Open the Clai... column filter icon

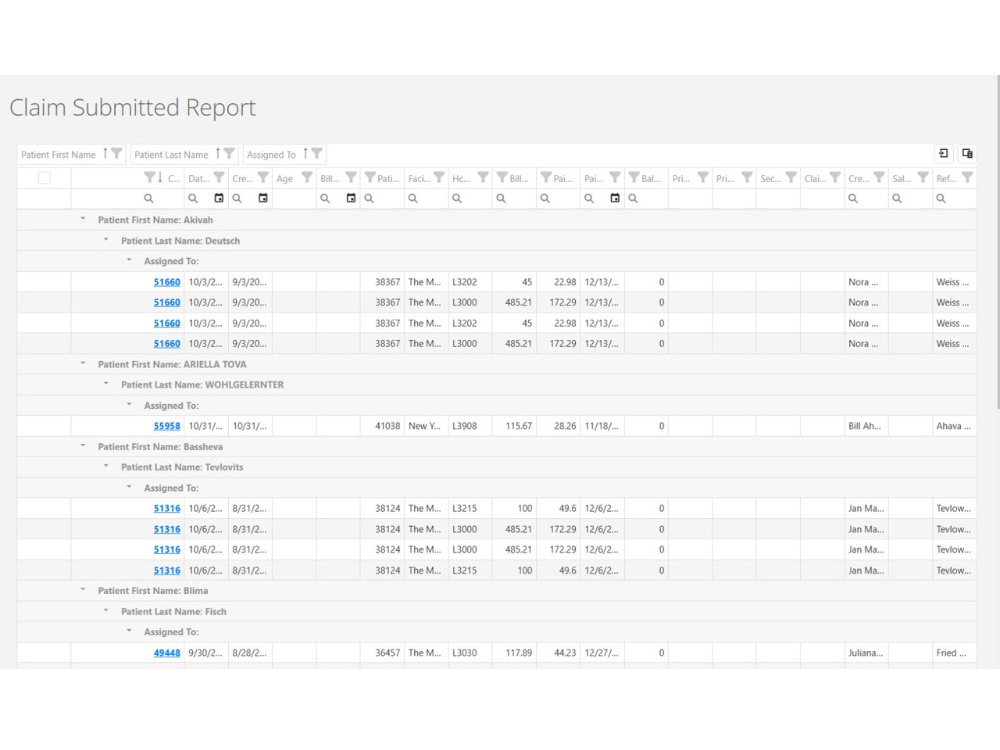point(835,177)
